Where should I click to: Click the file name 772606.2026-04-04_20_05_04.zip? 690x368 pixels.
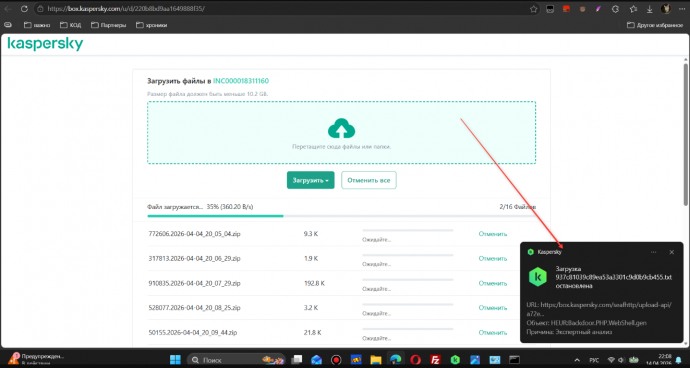[x=195, y=234]
